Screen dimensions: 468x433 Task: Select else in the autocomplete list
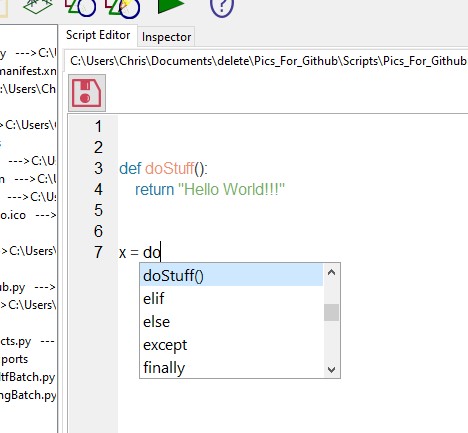231,322
